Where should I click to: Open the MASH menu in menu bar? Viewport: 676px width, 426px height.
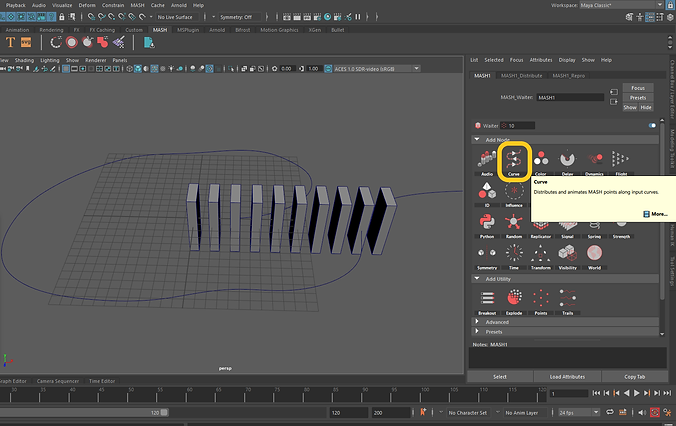tap(138, 5)
